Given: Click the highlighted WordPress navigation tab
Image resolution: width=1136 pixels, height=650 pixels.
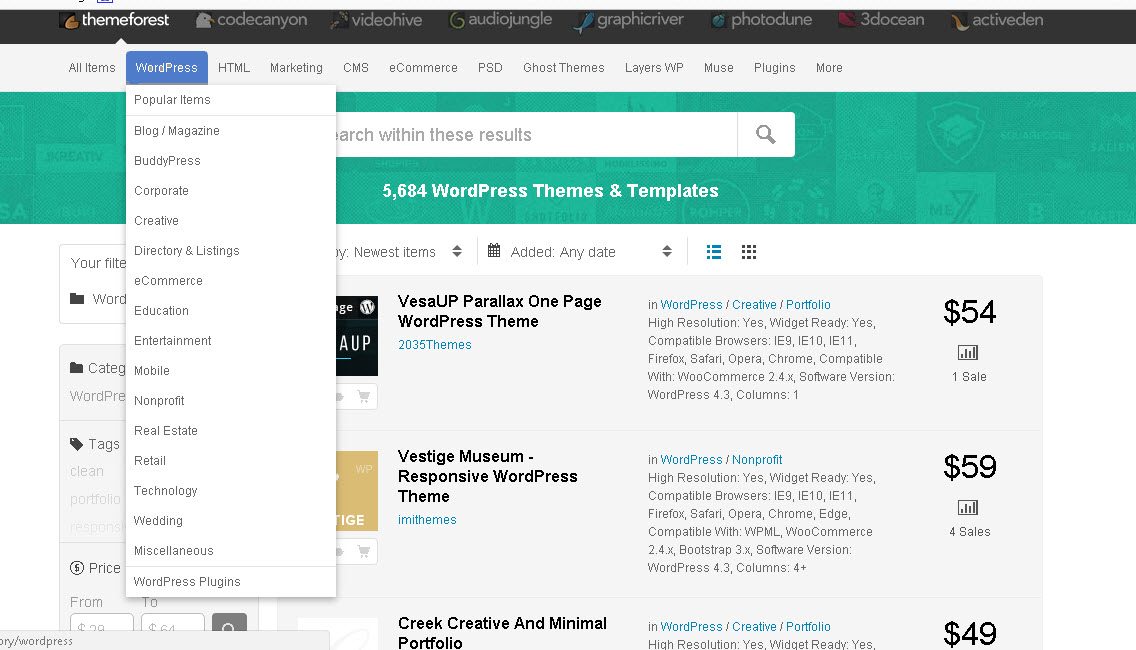Looking at the screenshot, I should [167, 67].
